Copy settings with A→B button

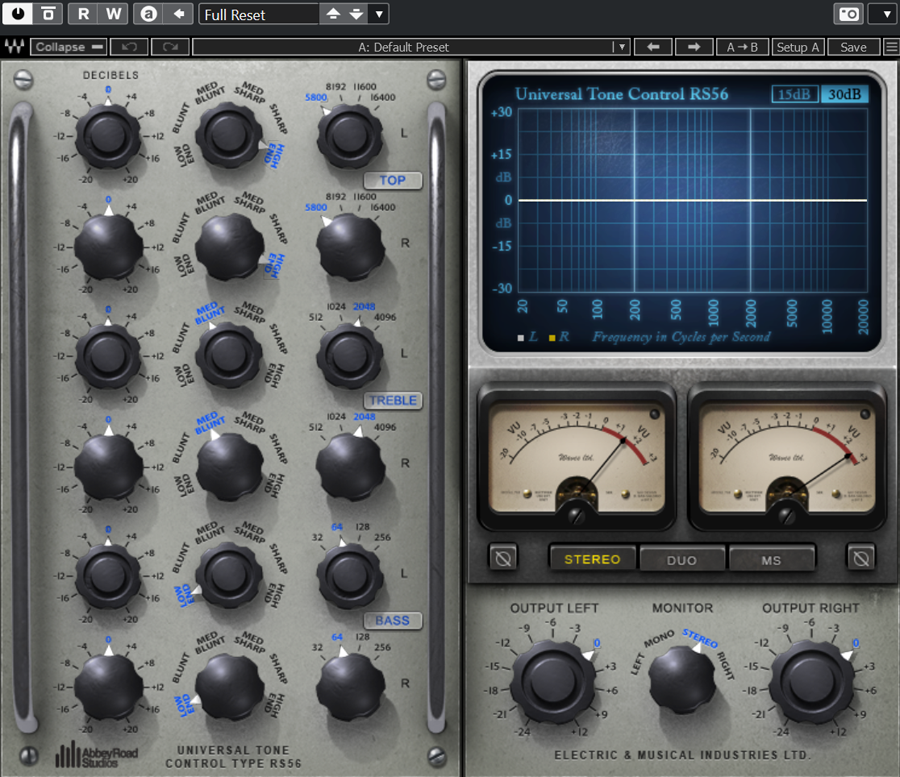point(742,47)
